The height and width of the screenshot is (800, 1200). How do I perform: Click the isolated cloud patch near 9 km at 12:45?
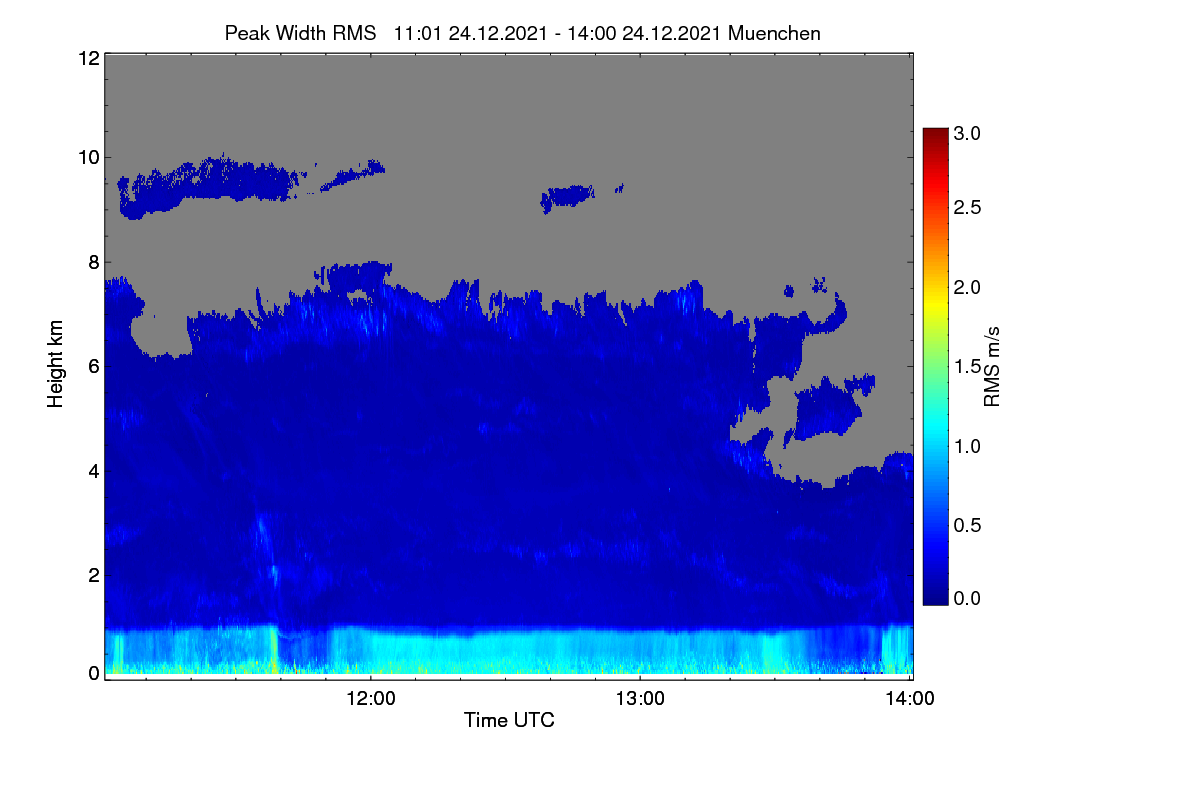pos(568,196)
